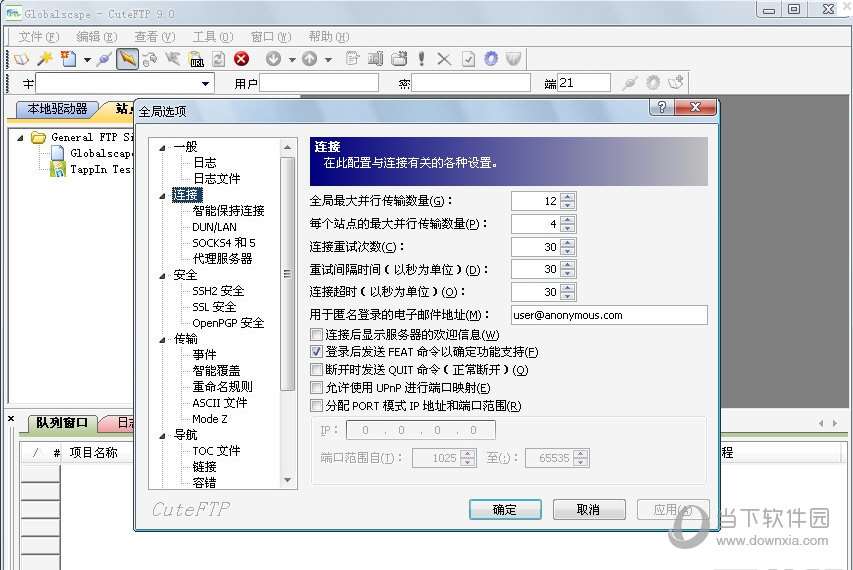Click the Refresh toolbar icon
853x570 pixels.
(219, 59)
